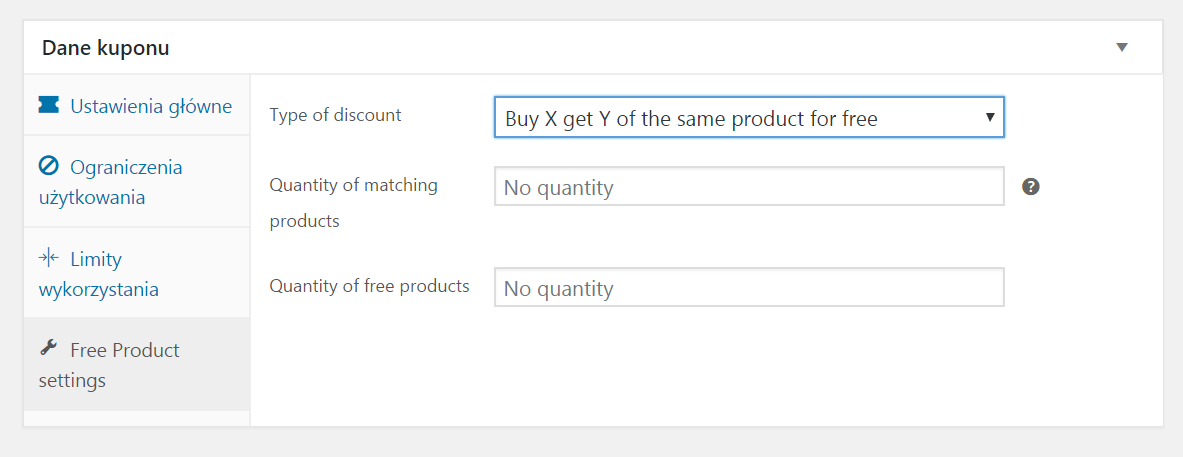Screen dimensions: 1183x457
Task: Click the ticket icon beside Ustawienia główne
Action: pos(48,105)
